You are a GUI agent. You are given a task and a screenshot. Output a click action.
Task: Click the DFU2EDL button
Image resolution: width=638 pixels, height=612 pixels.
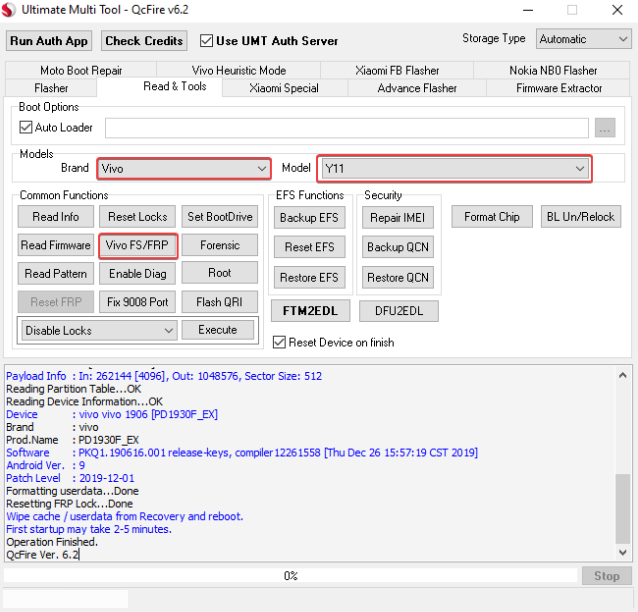[399, 311]
